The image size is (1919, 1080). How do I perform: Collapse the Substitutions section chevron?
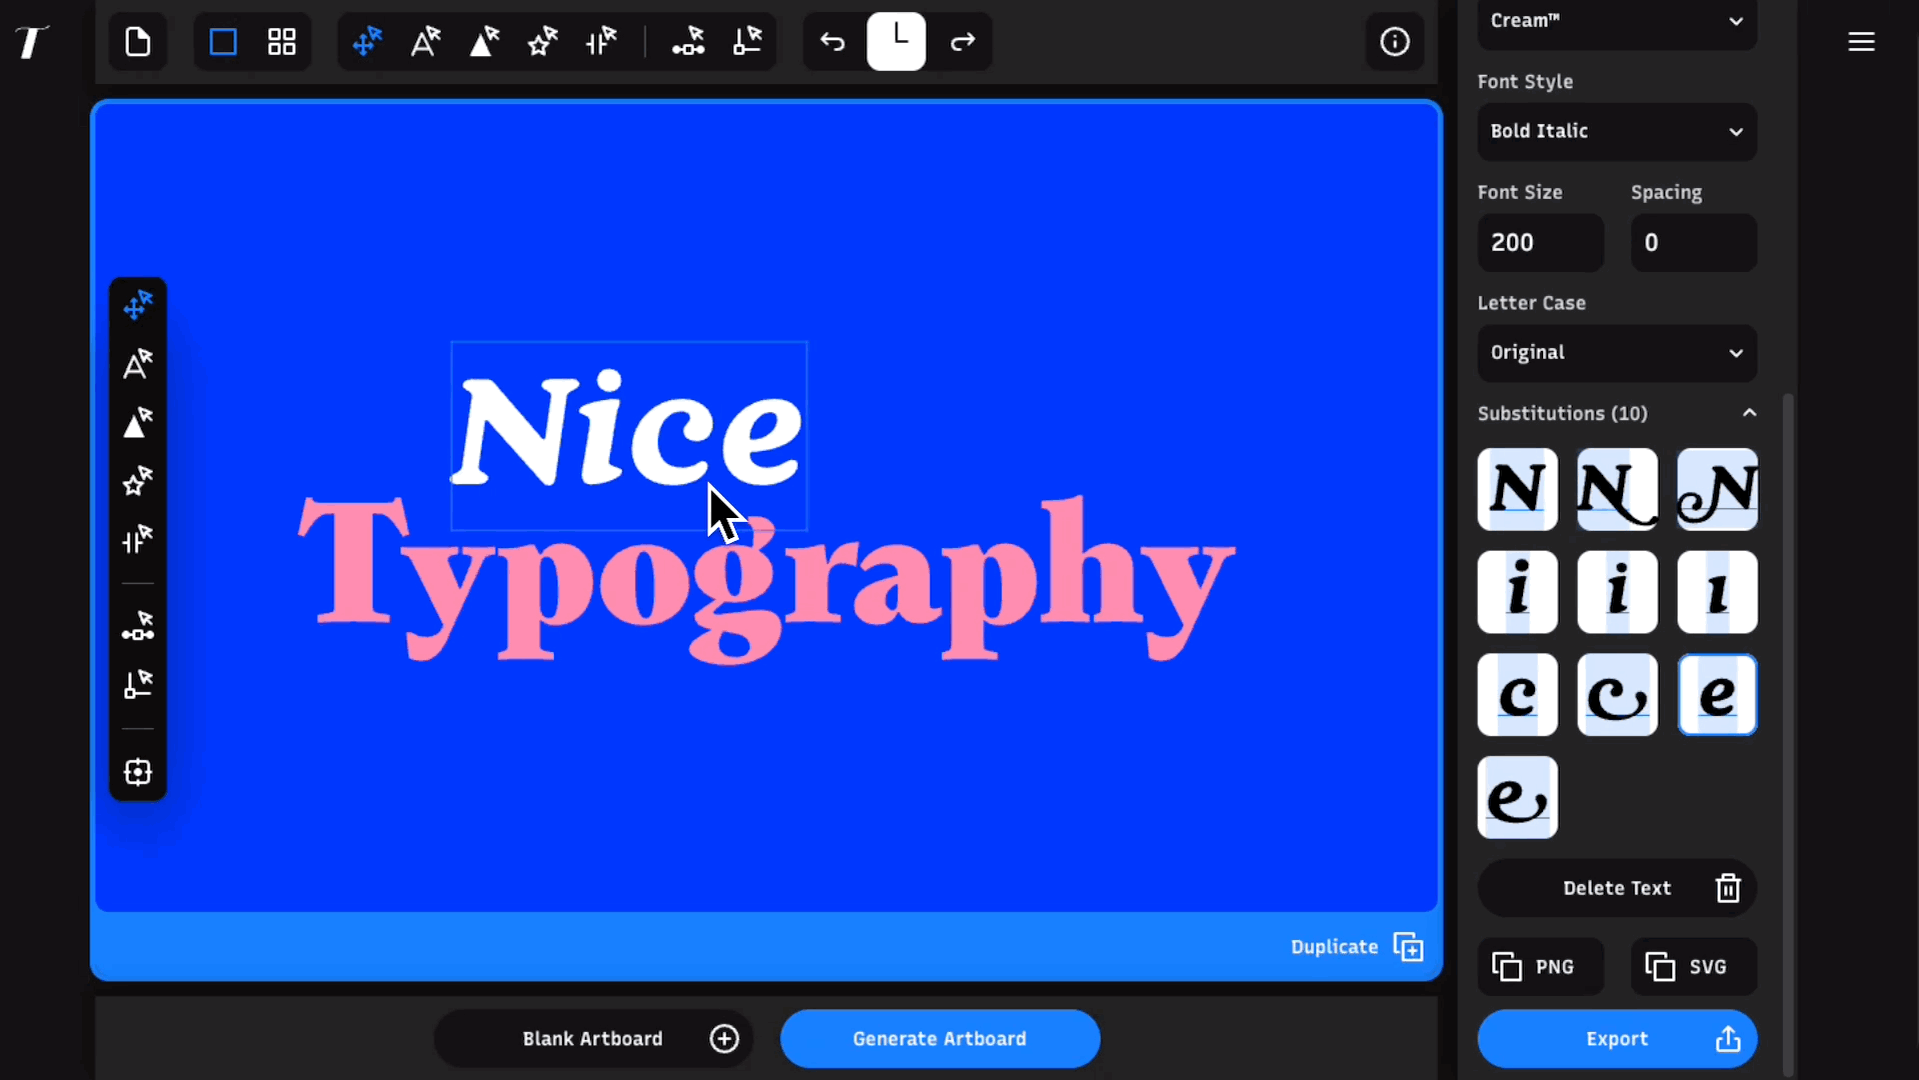pos(1749,413)
